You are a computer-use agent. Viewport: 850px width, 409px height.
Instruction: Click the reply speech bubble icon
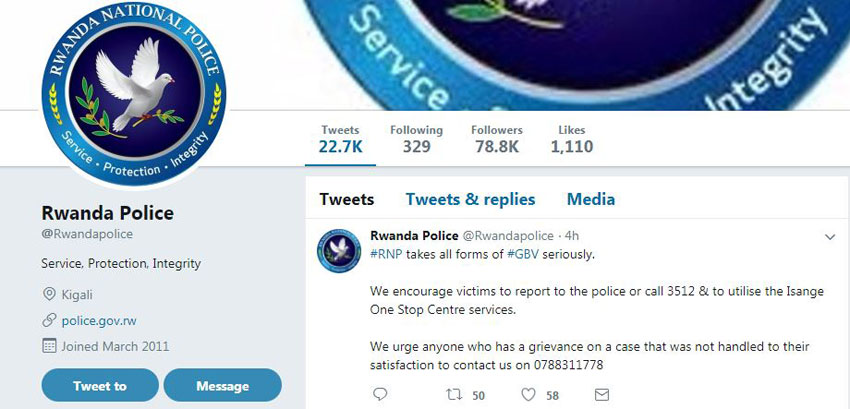tap(381, 394)
